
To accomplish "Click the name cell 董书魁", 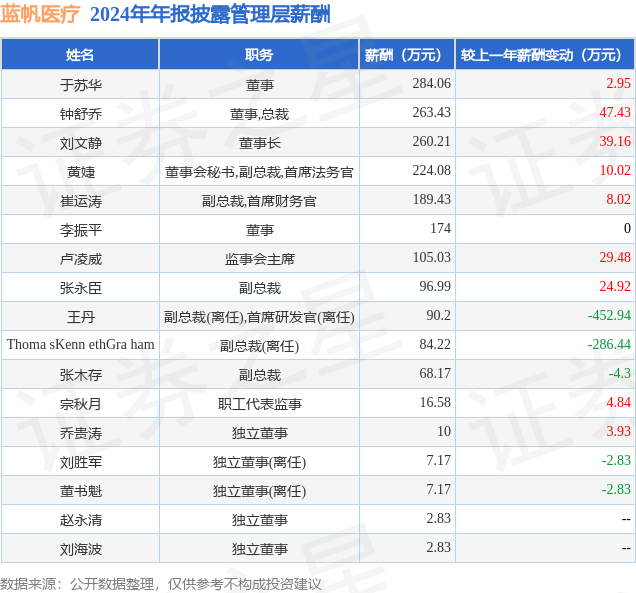I will (x=81, y=491).
